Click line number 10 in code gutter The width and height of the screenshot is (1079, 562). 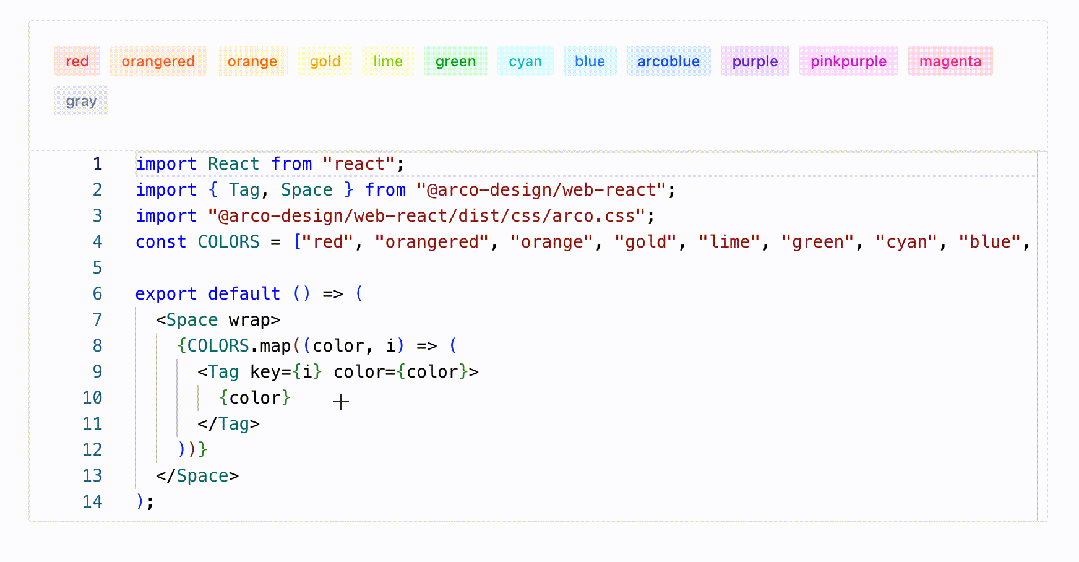92,398
